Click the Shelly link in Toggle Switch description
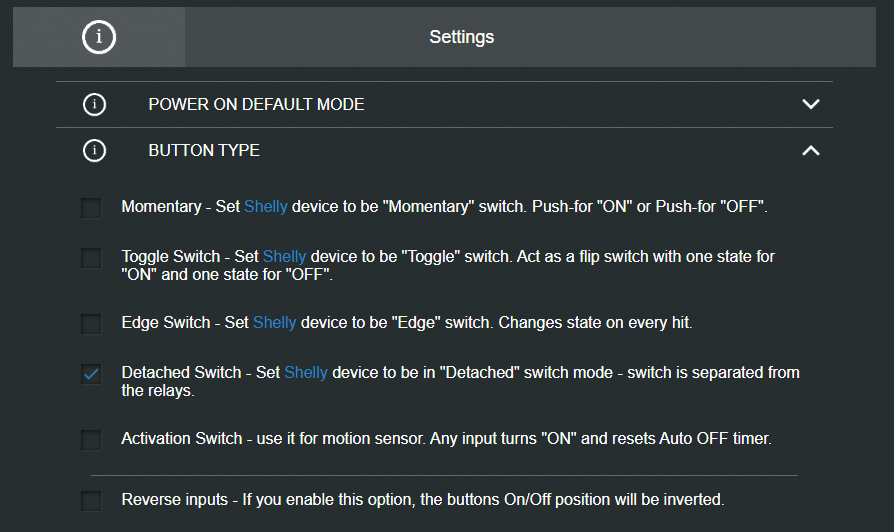 click(x=284, y=257)
